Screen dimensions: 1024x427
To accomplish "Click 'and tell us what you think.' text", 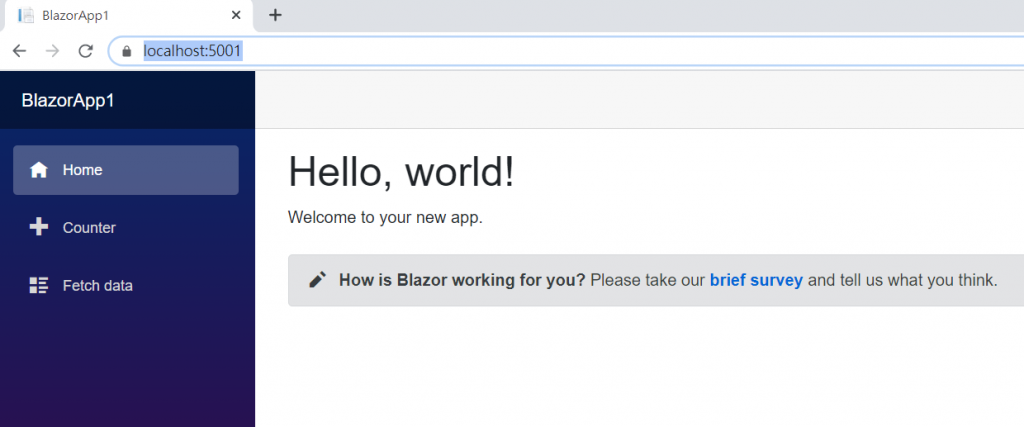I will tap(903, 281).
